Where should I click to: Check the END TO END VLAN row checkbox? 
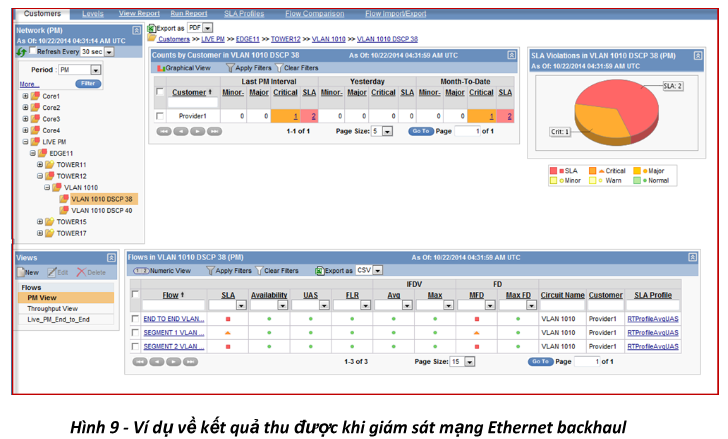point(135,319)
